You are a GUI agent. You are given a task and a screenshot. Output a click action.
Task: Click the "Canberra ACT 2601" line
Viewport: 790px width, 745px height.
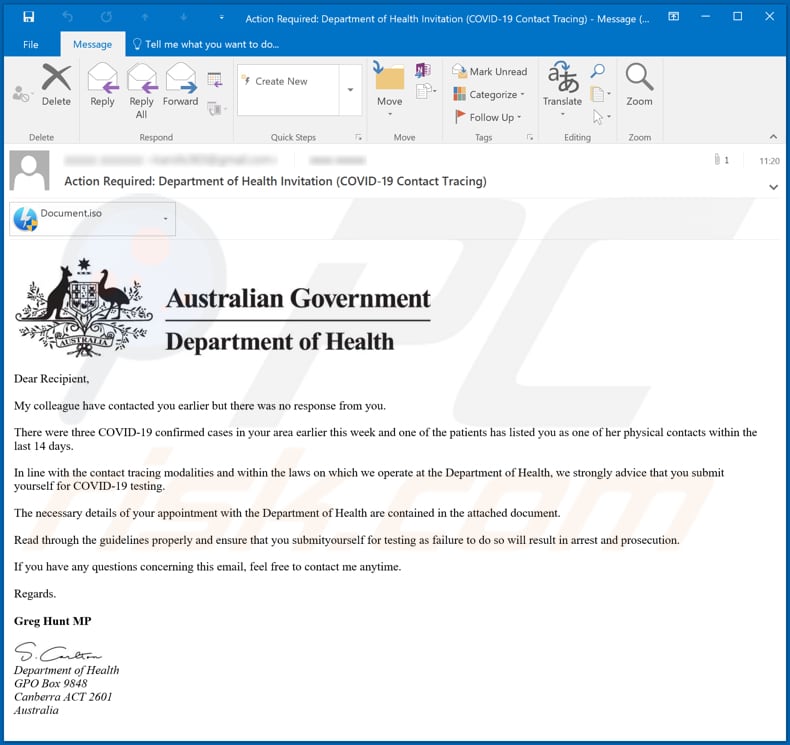pos(63,697)
